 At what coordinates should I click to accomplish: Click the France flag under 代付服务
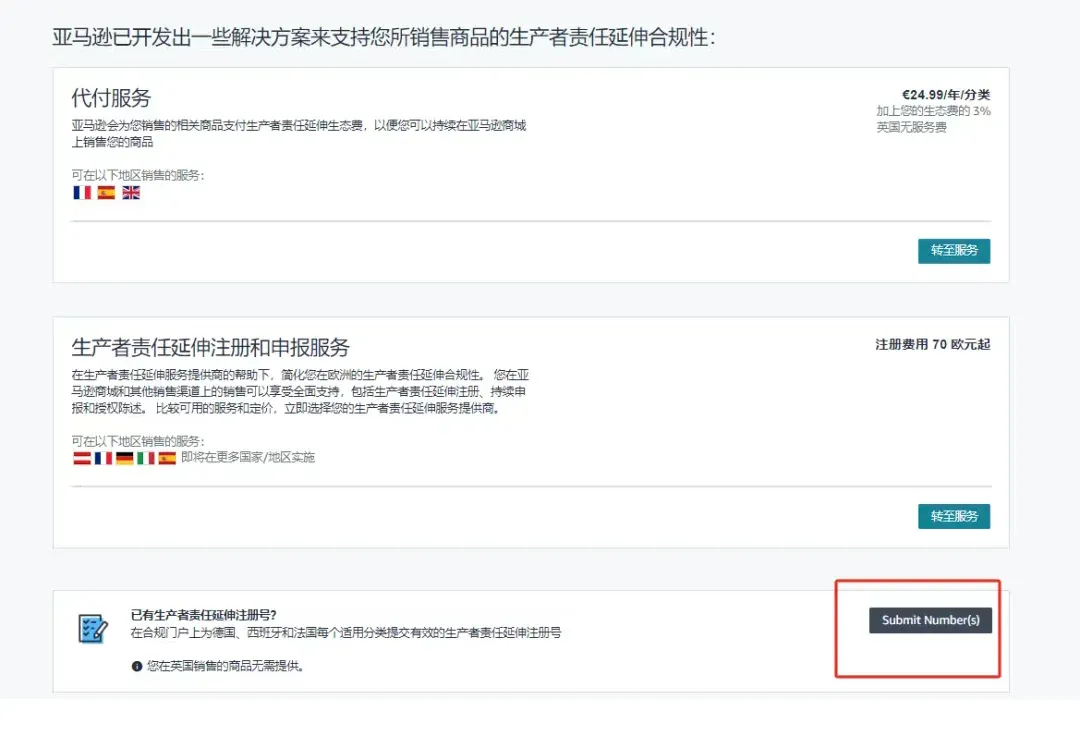[82, 193]
